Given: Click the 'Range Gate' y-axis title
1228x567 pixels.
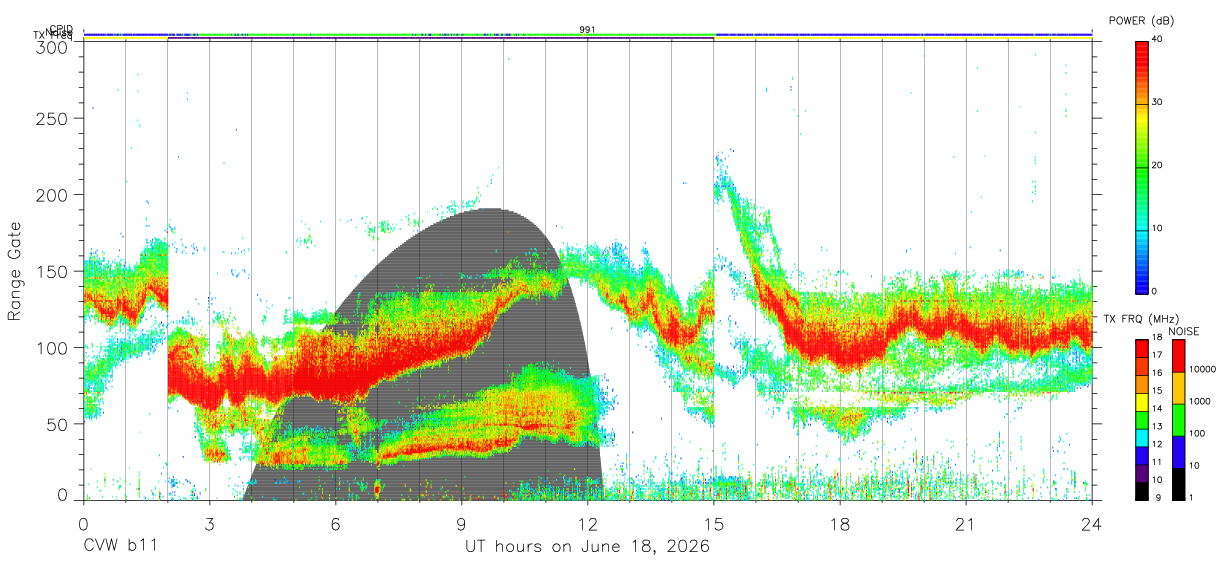Looking at the screenshot, I should [15, 271].
